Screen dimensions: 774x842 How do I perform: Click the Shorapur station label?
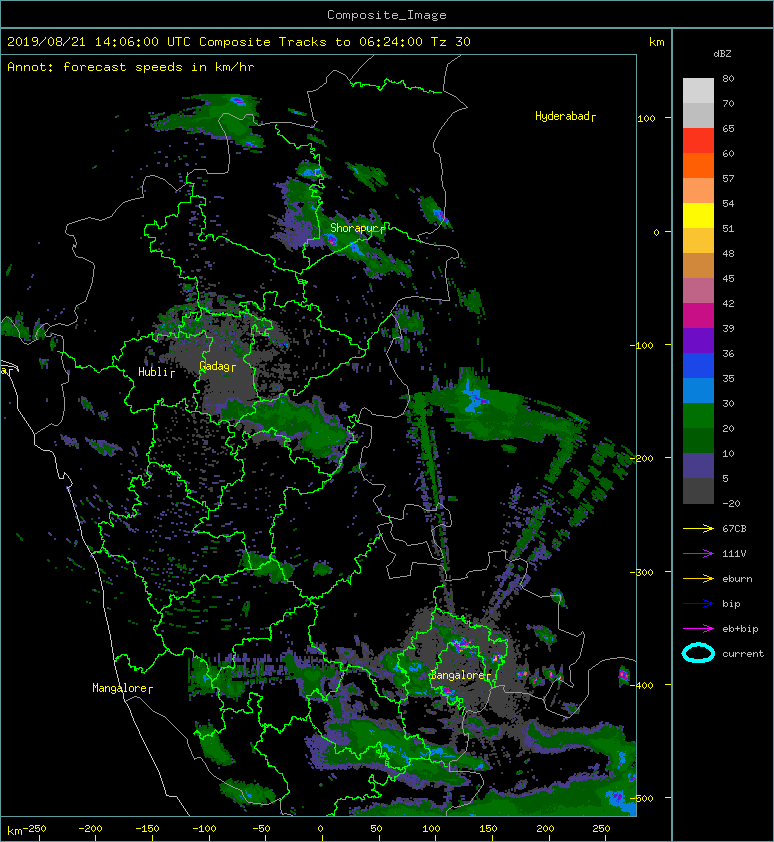pyautogui.click(x=357, y=228)
